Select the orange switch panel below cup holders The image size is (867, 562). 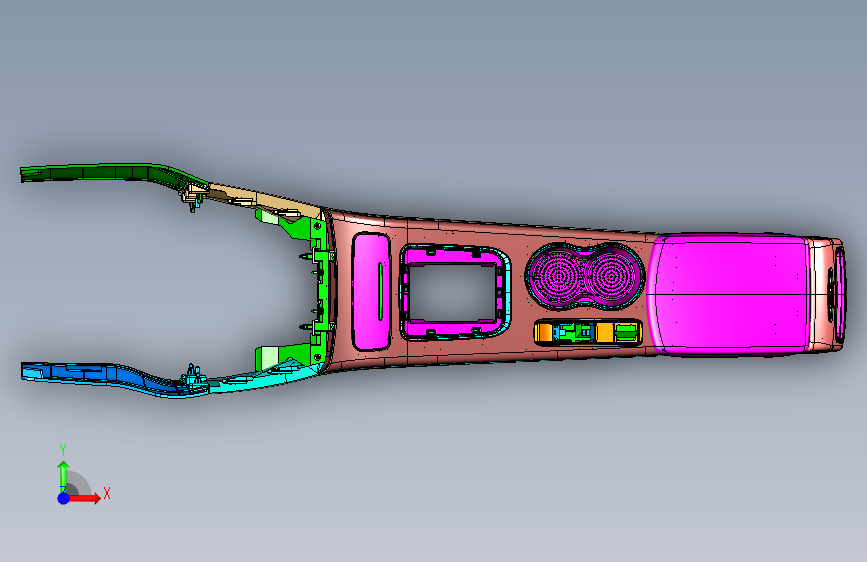[588, 332]
